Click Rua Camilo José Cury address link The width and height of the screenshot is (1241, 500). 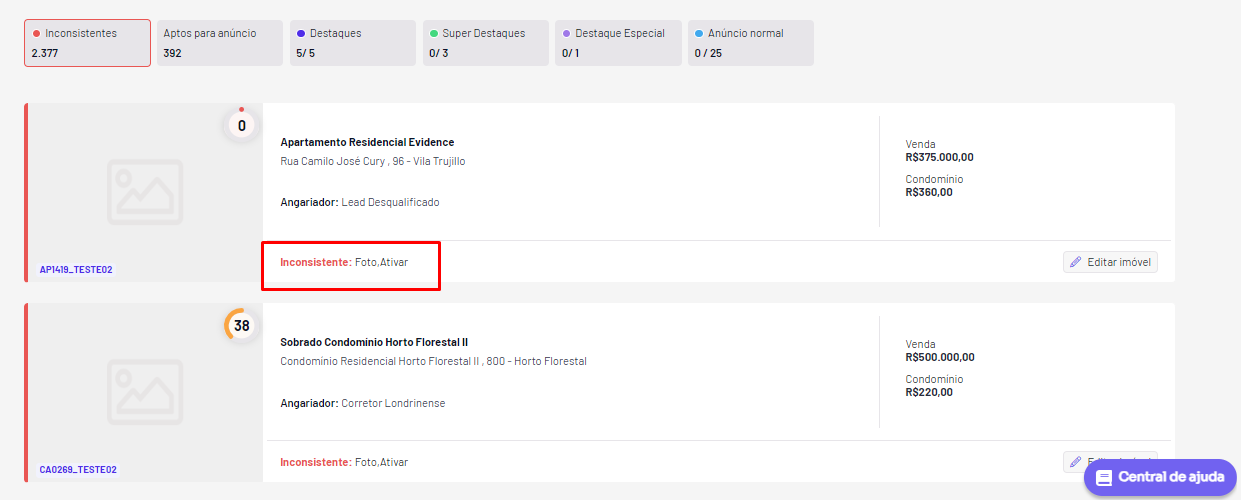point(373,161)
